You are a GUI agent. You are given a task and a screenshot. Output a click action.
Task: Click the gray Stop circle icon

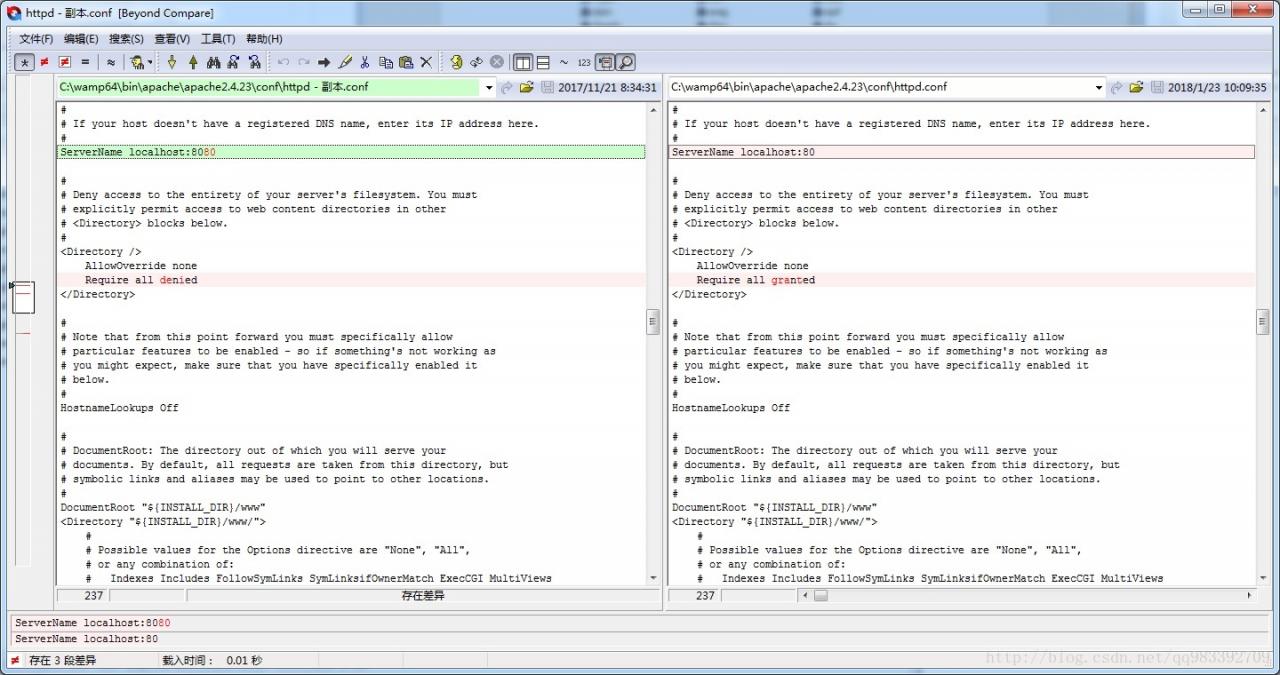497,62
